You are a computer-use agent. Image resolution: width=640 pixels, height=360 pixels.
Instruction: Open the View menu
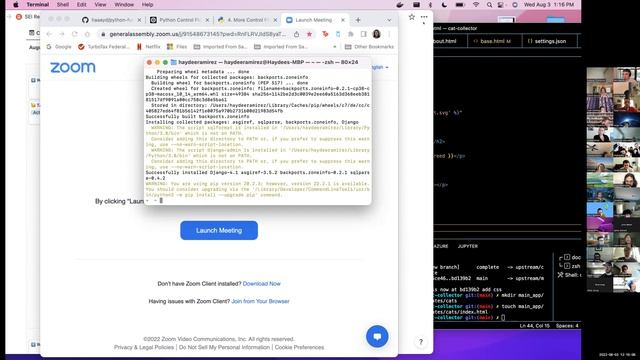click(x=100, y=5)
